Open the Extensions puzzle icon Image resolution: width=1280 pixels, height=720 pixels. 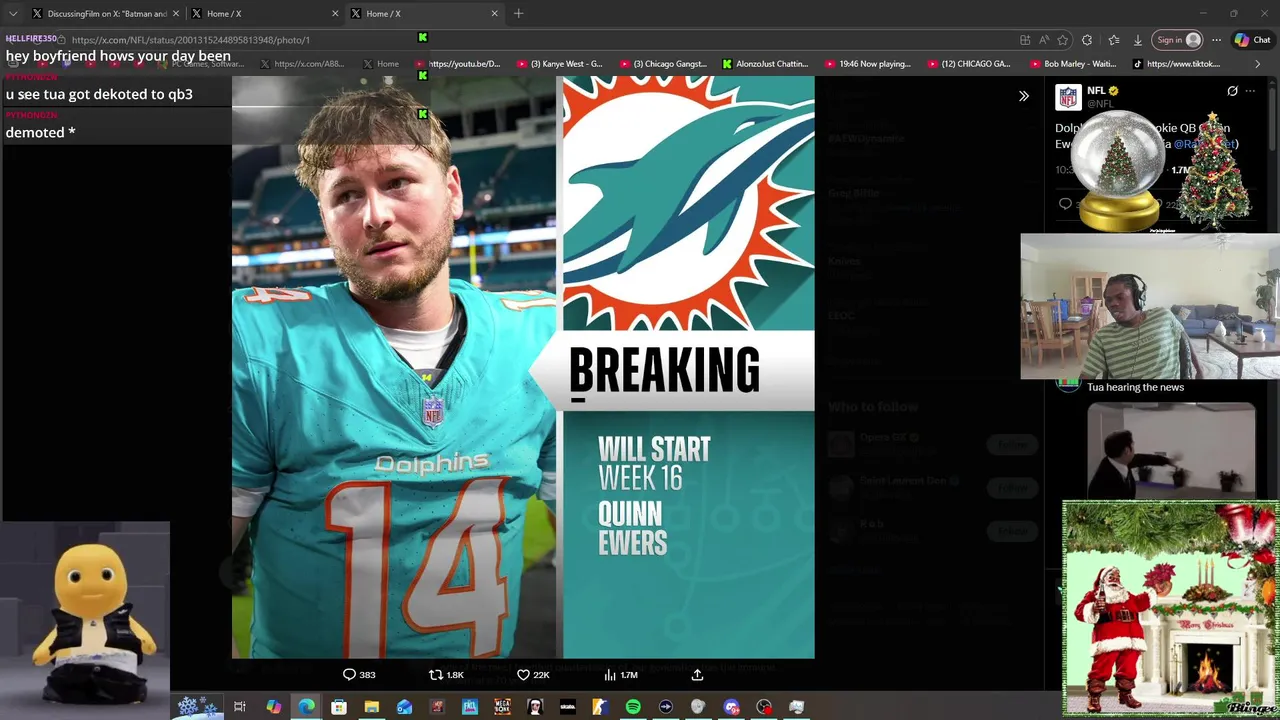click(1087, 40)
